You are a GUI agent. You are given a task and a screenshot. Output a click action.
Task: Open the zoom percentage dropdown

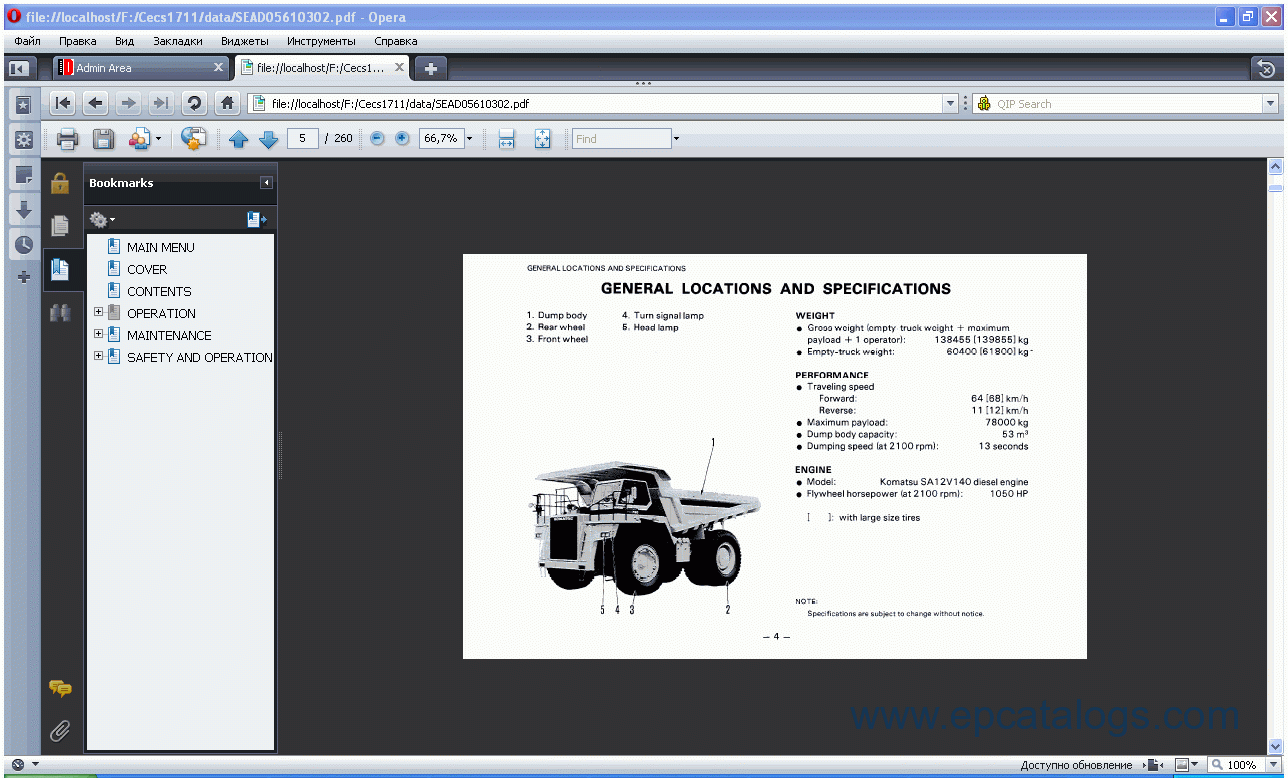click(469, 139)
